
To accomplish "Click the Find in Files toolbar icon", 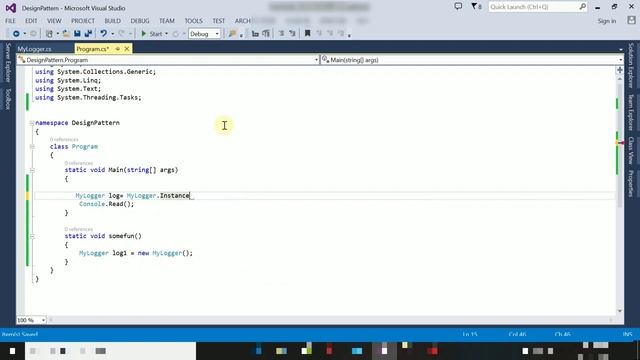I will point(232,34).
